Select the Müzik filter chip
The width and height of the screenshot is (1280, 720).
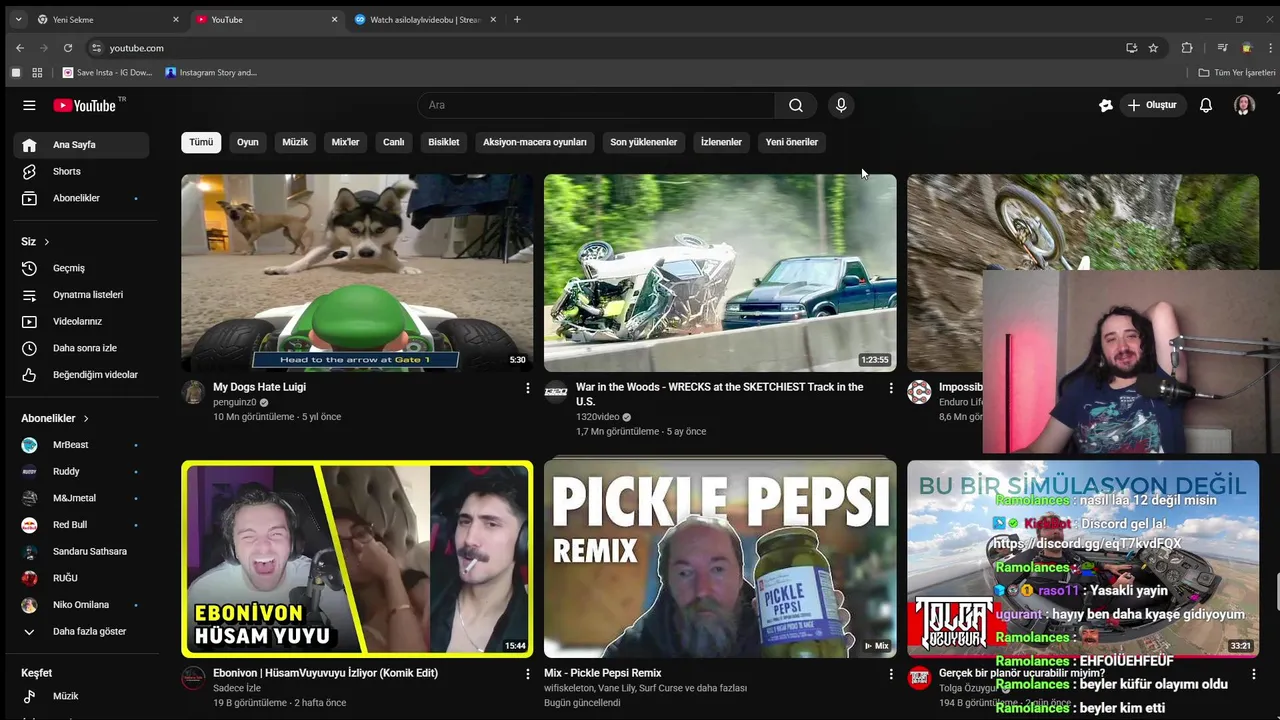(x=295, y=142)
